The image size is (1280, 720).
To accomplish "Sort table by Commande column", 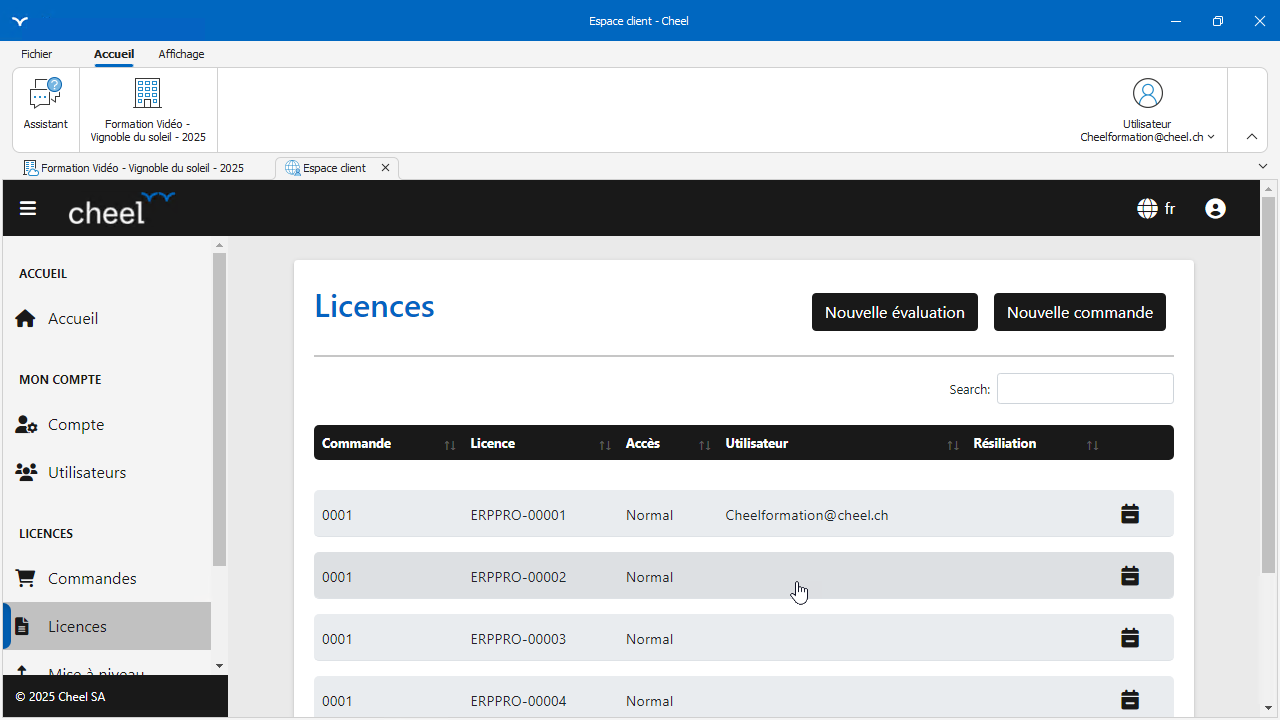I will [x=450, y=445].
